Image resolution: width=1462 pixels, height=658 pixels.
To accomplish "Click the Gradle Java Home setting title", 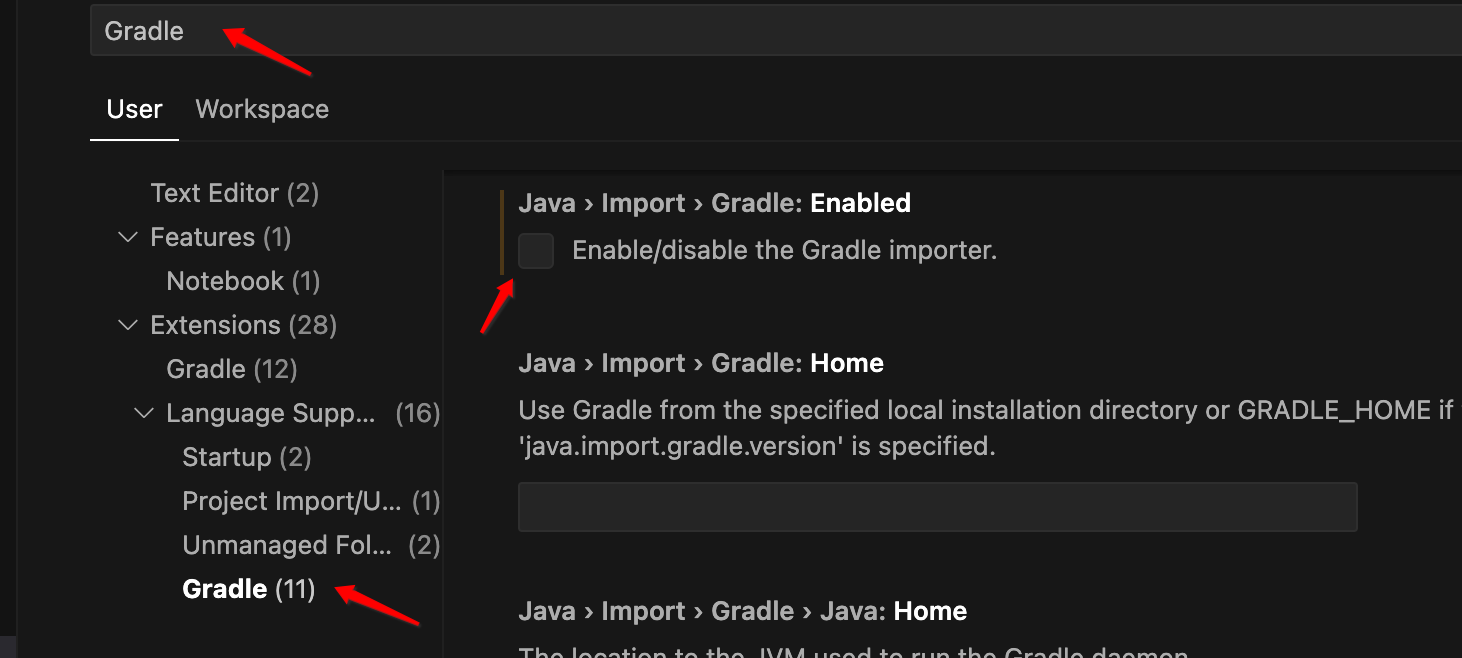I will pyautogui.click(x=742, y=611).
